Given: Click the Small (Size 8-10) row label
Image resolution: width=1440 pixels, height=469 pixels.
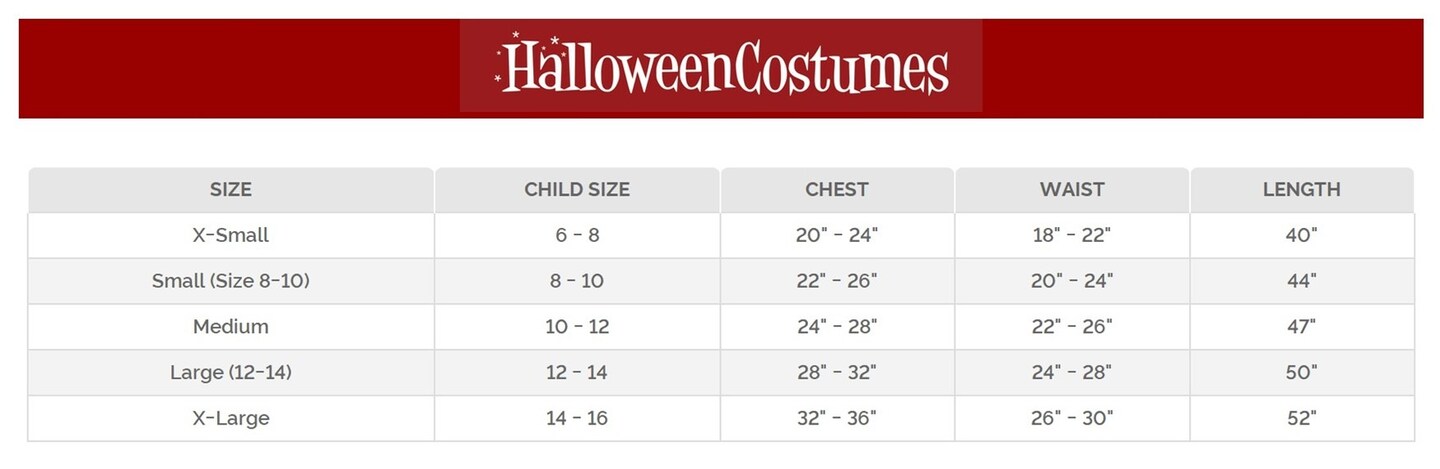Looking at the screenshot, I should [231, 281].
